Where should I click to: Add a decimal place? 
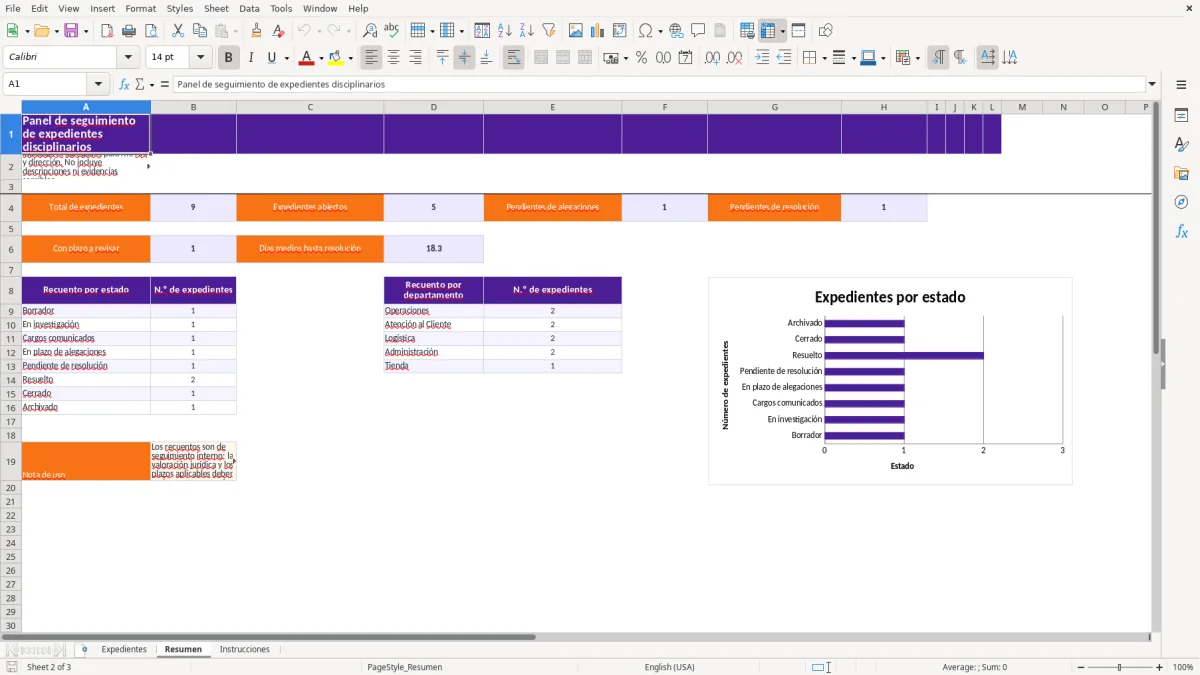(x=713, y=58)
